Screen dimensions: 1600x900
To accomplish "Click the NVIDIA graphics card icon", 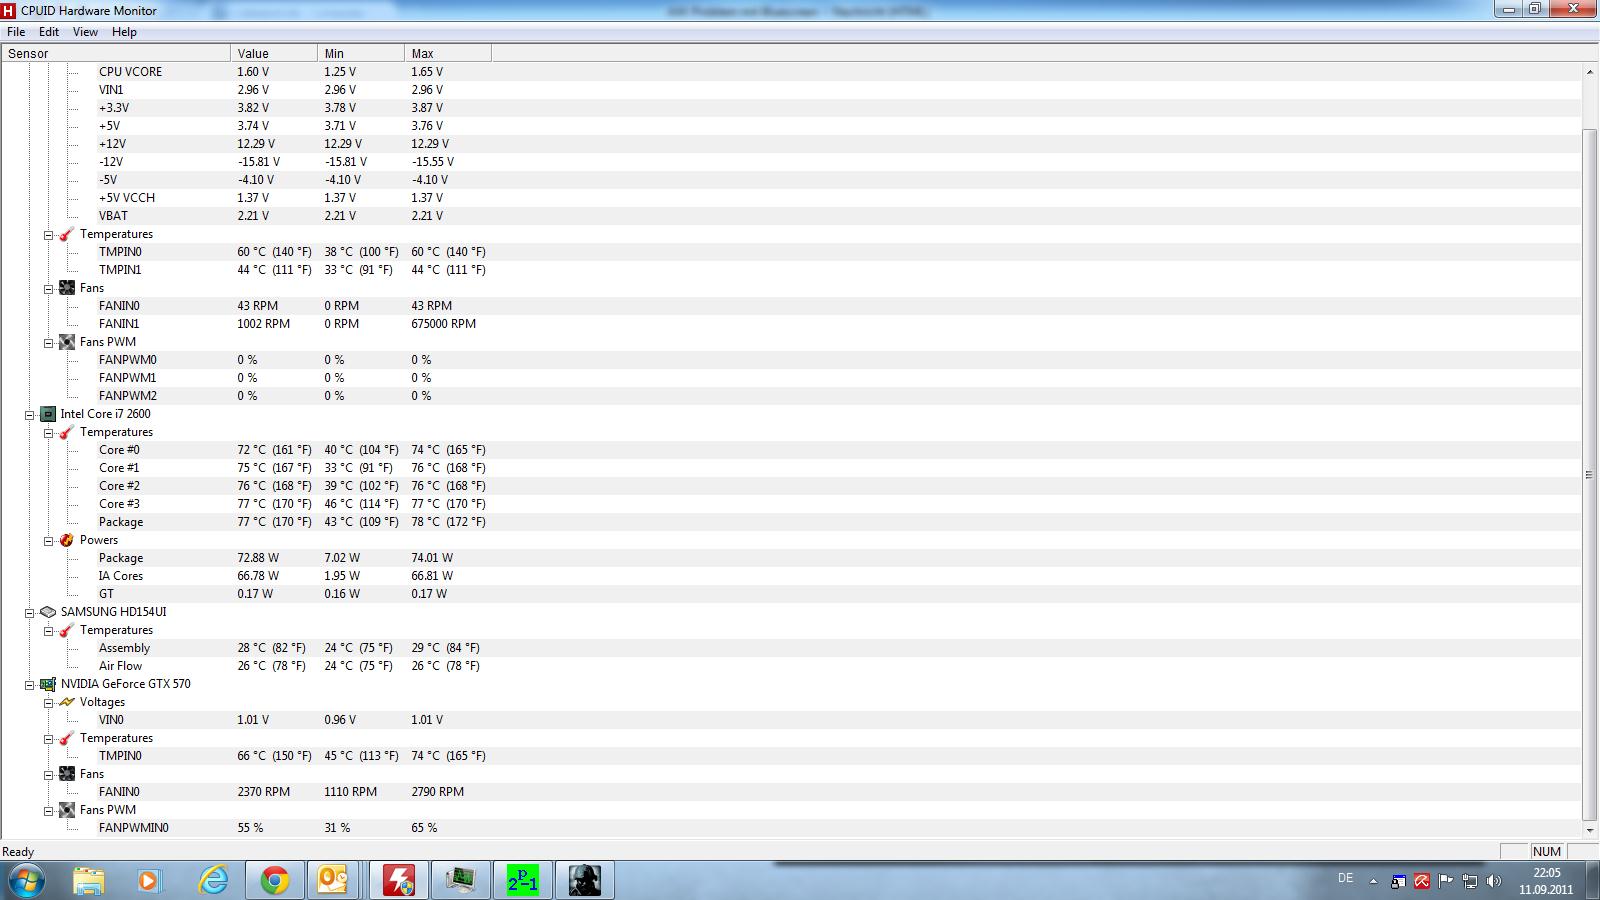I will pyautogui.click(x=47, y=684).
